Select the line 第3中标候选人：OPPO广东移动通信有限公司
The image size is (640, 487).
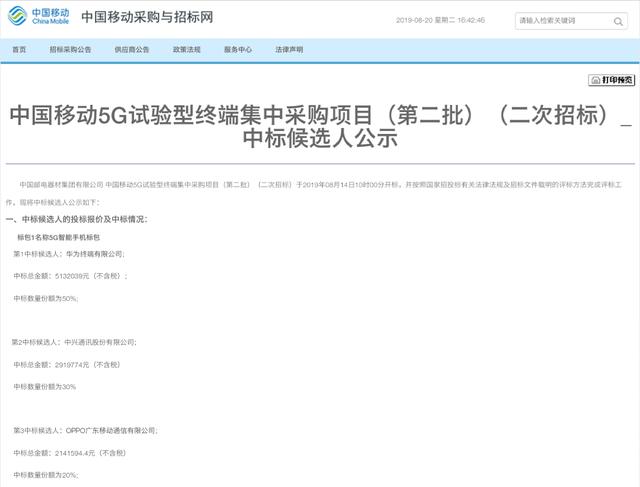[85, 430]
